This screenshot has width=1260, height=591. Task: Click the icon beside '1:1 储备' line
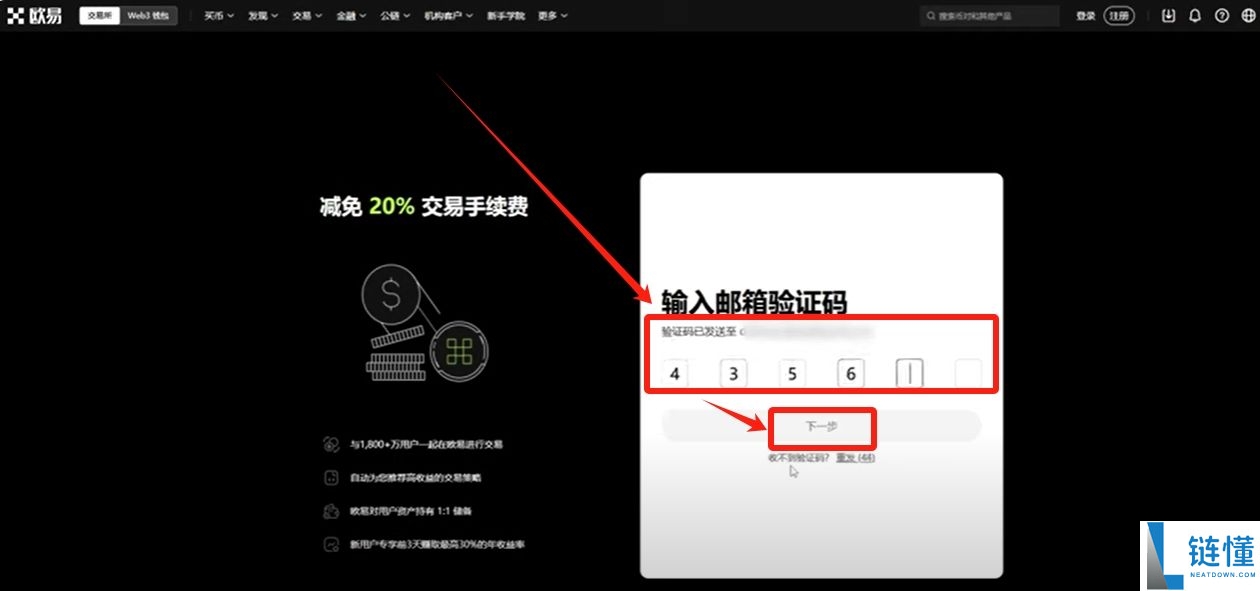pyautogui.click(x=331, y=511)
